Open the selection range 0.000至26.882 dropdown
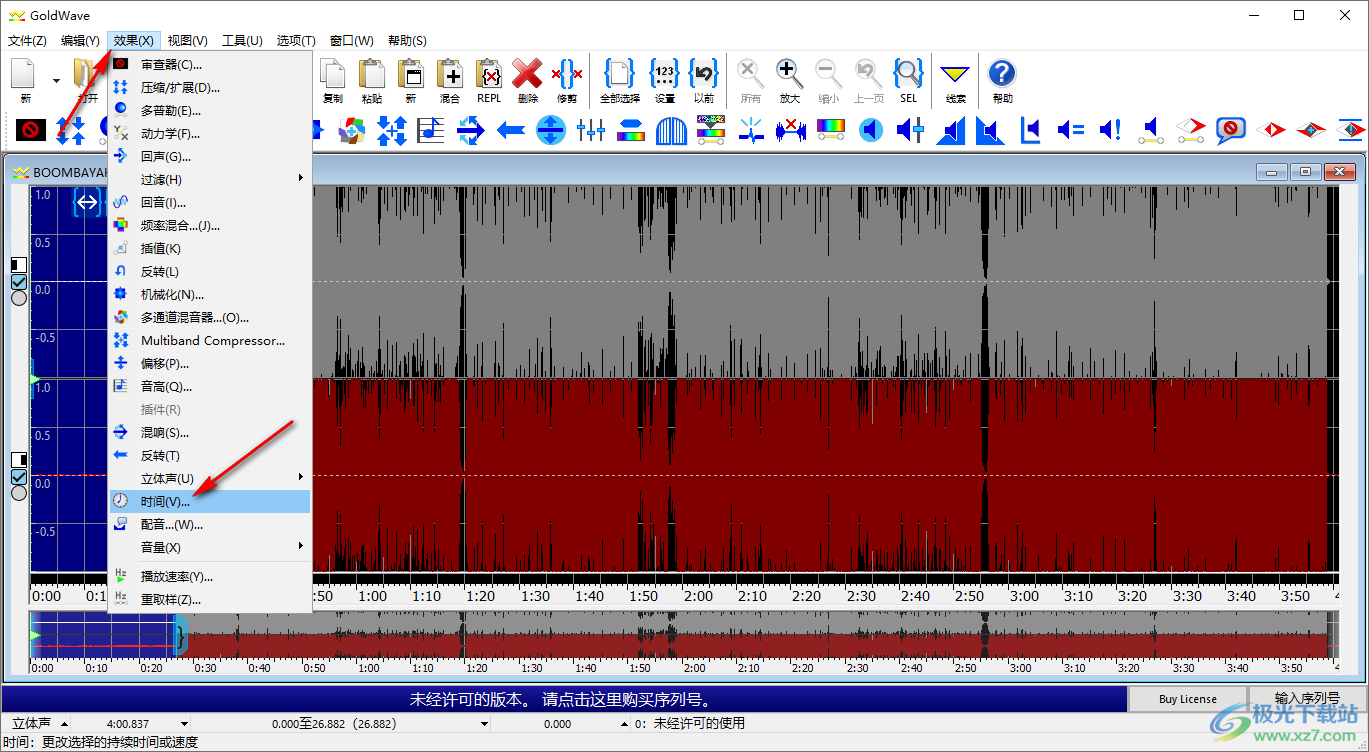The height and width of the screenshot is (752, 1369). tap(484, 724)
